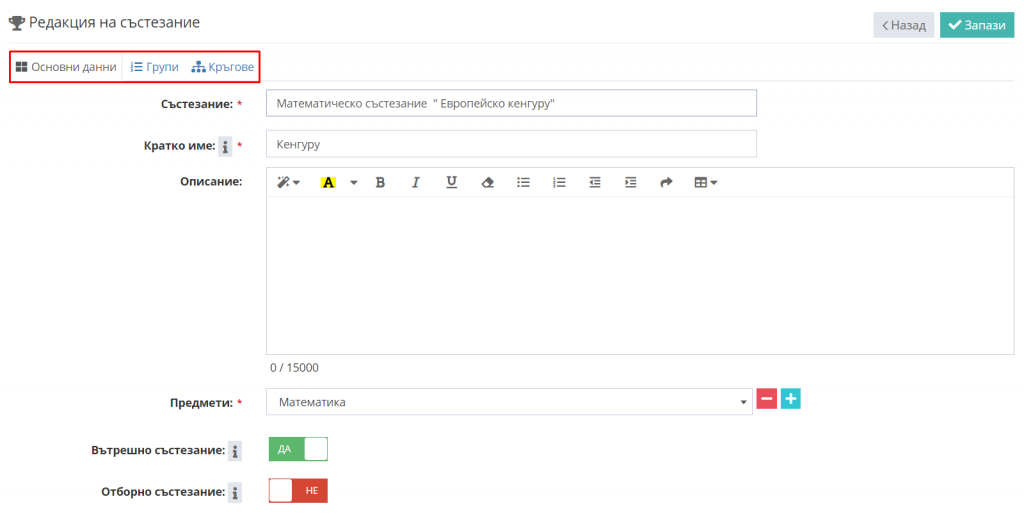
Task: Toggle the Вътрешно състезание switch
Action: tap(298, 449)
